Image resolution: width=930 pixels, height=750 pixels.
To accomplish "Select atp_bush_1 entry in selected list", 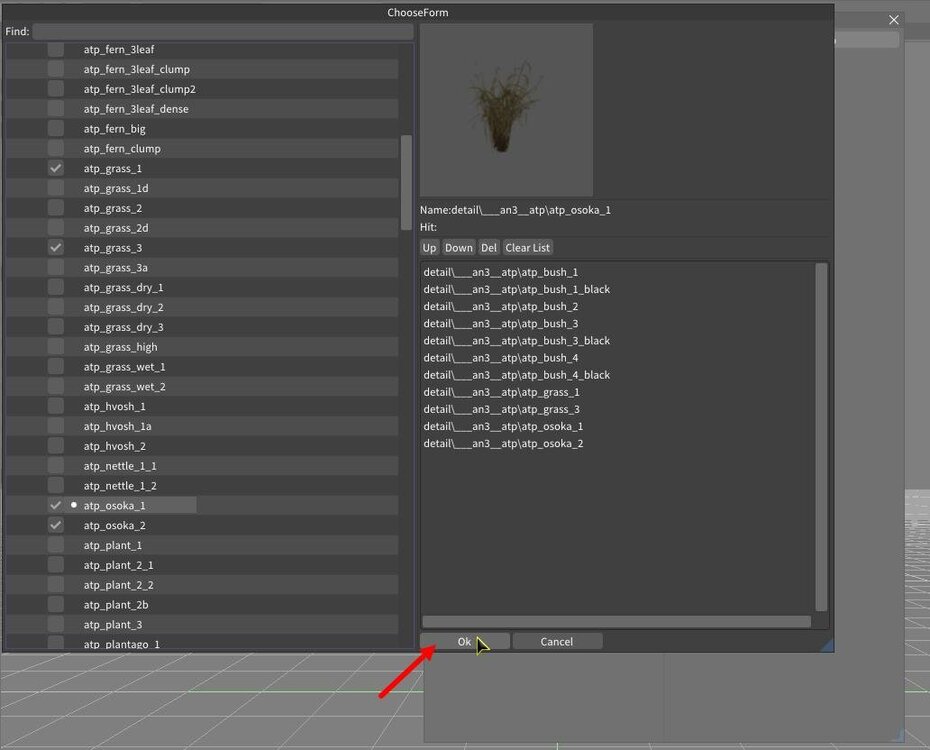I will point(501,272).
